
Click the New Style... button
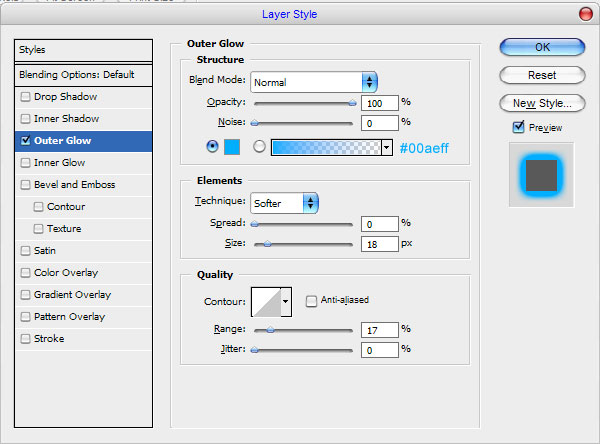(542, 103)
